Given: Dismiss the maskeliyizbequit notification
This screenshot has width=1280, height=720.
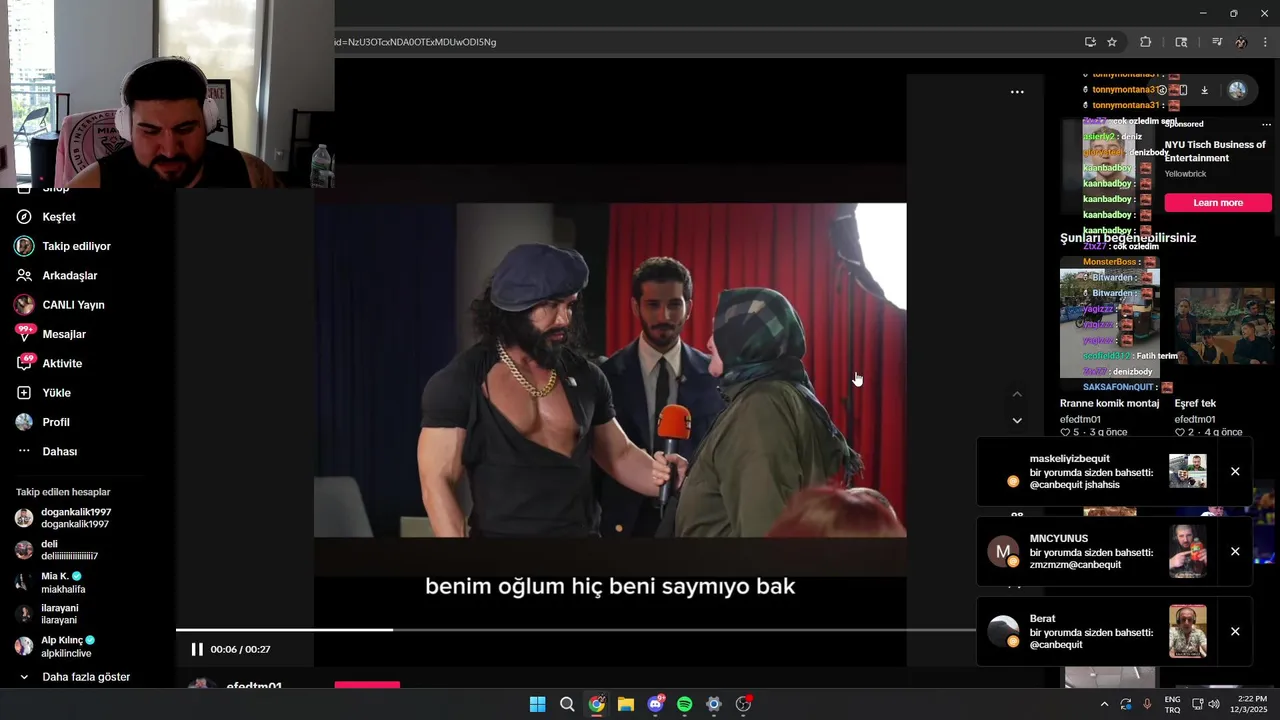Looking at the screenshot, I should [1235, 471].
